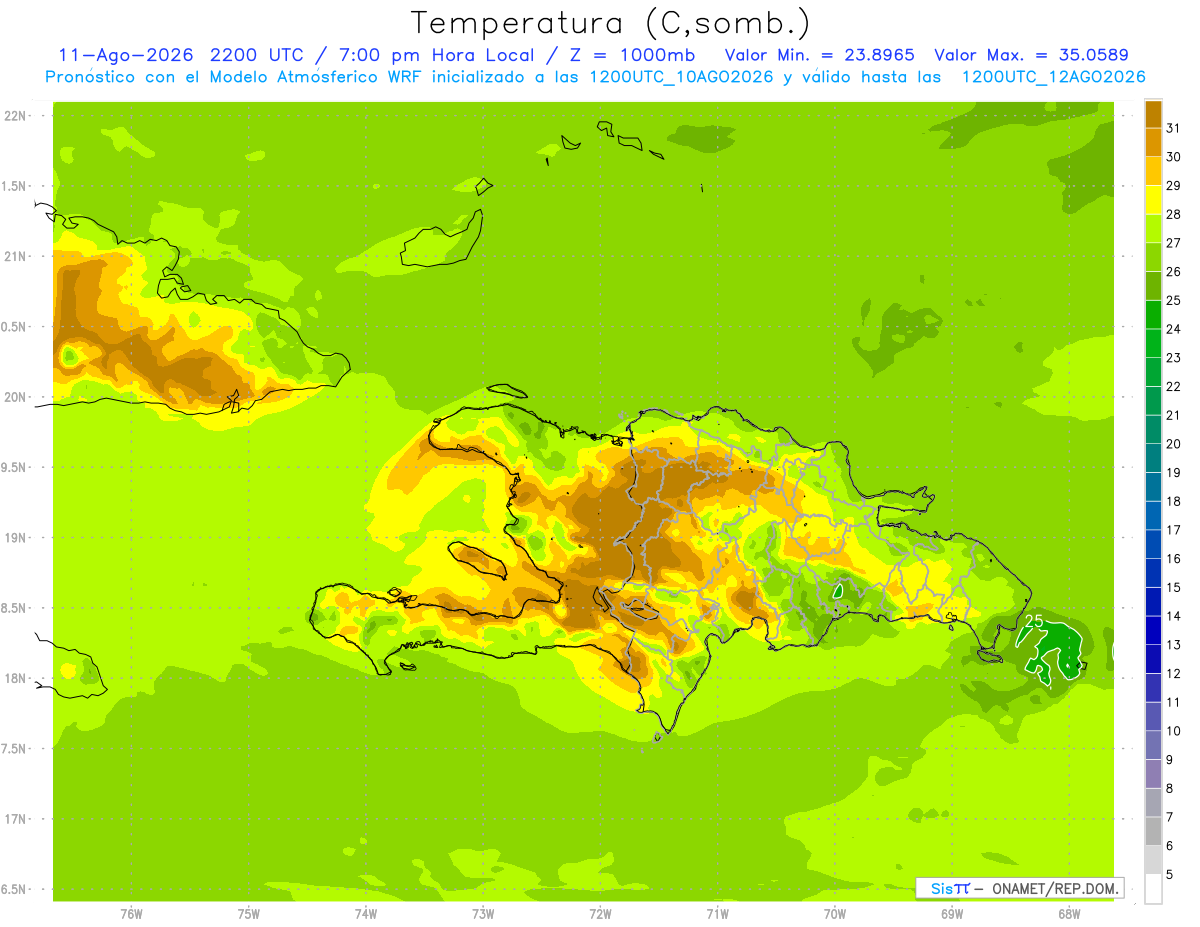Click the "74W" longitude label
The height and width of the screenshot is (927, 1200).
click(x=366, y=914)
